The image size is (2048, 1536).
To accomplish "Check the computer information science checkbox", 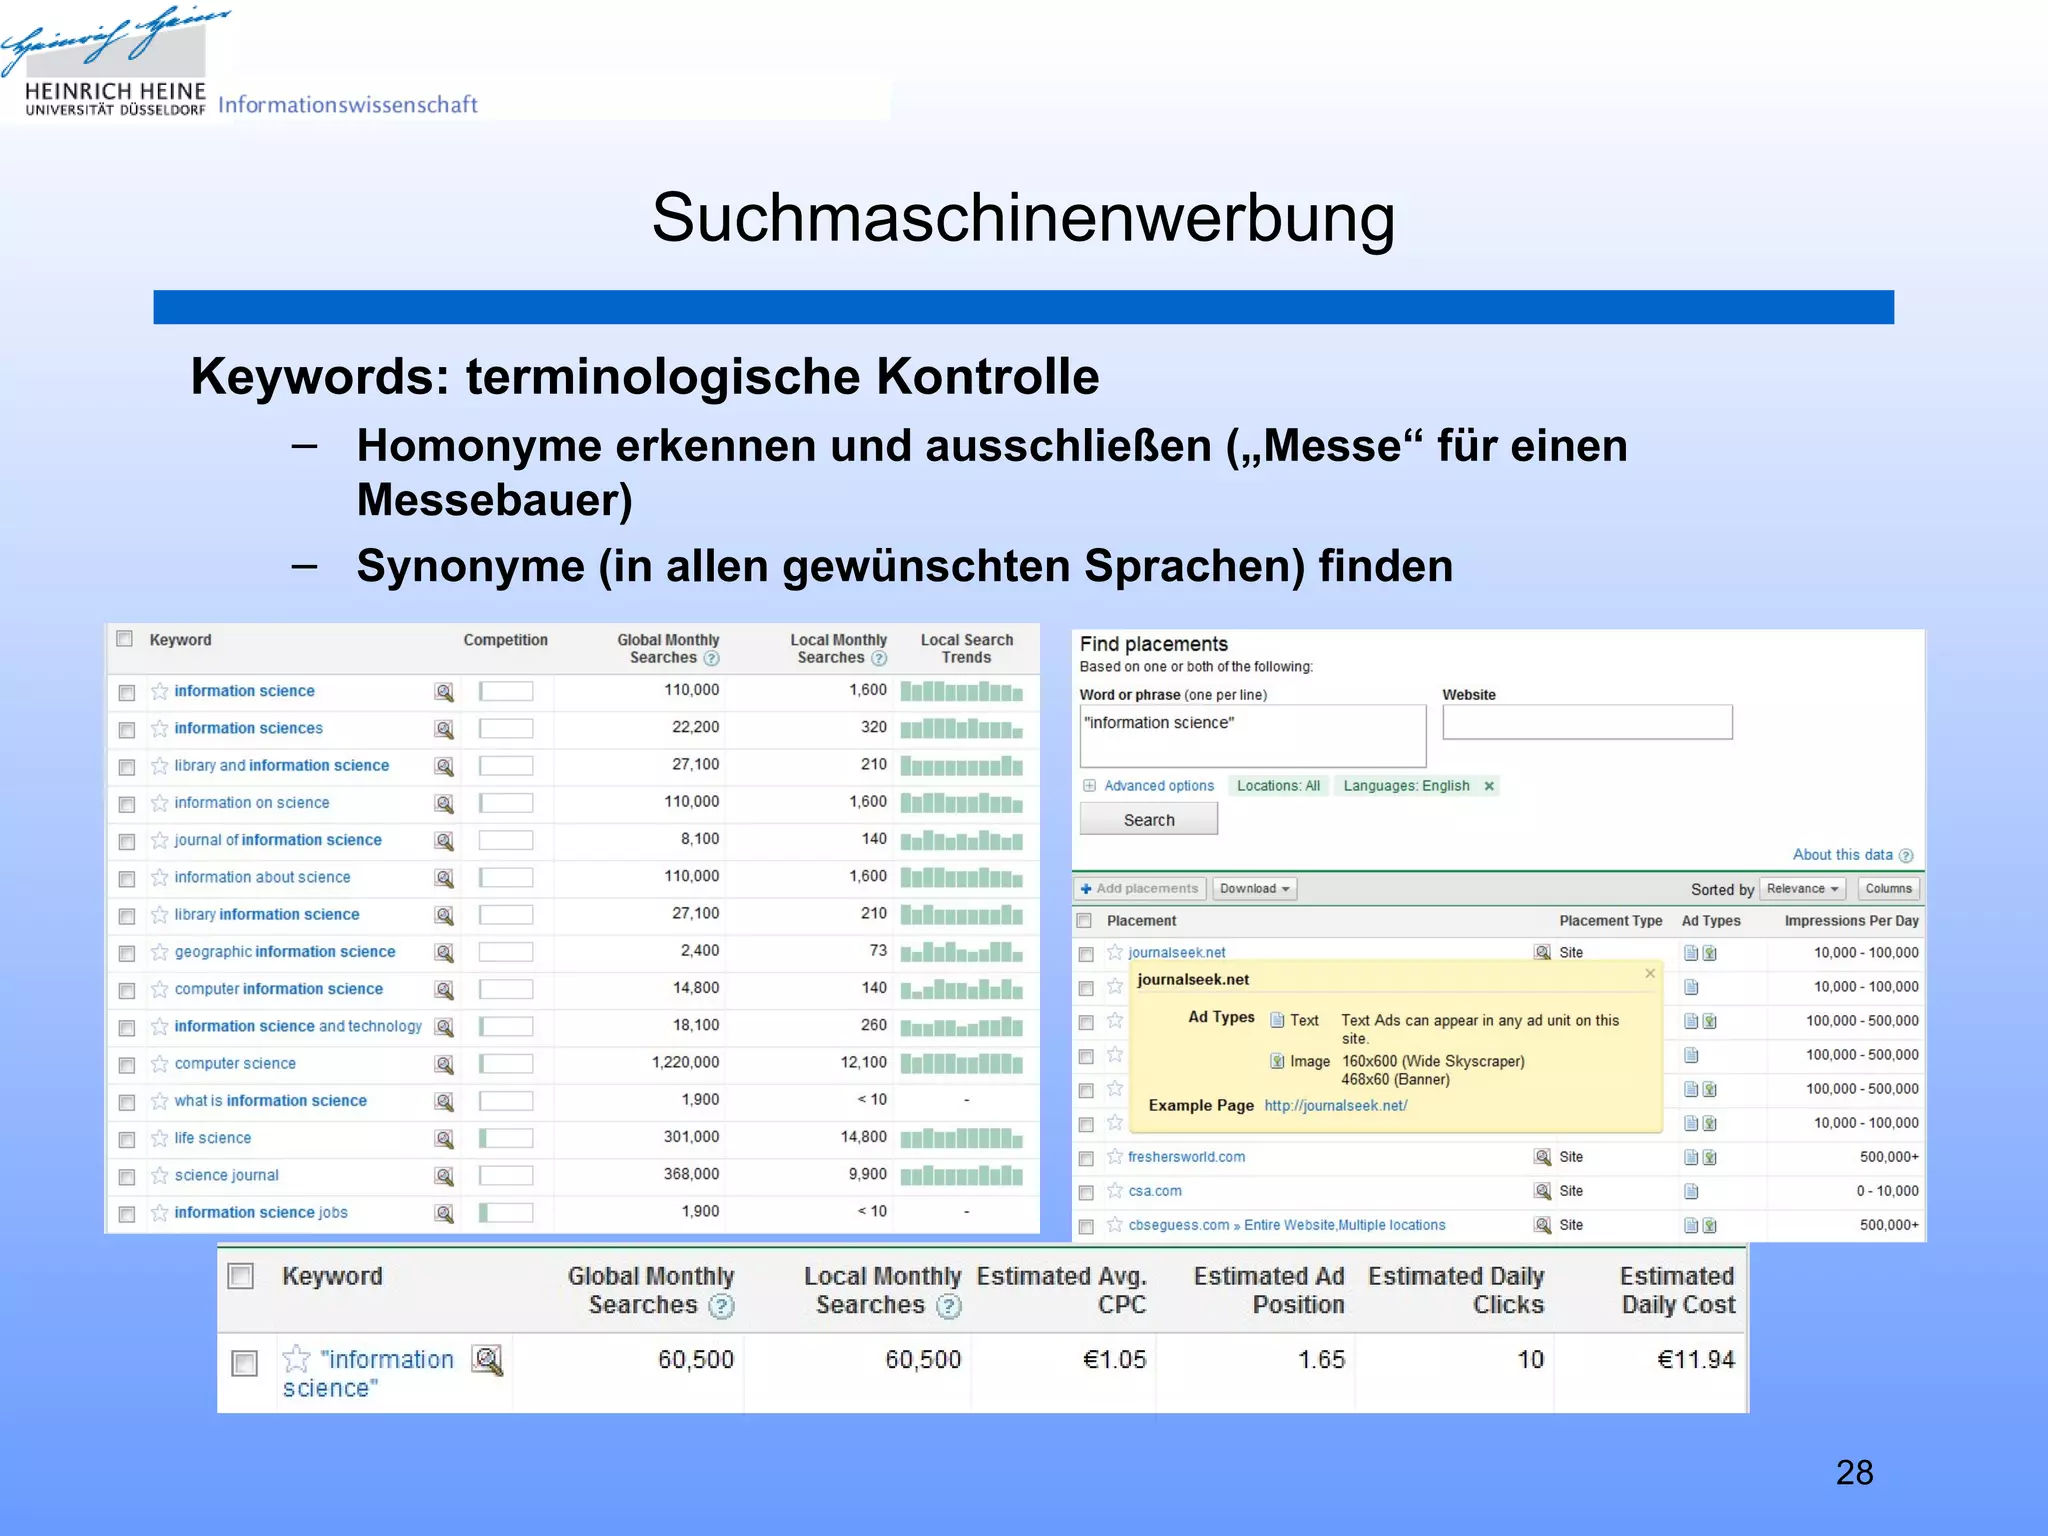I will pos(127,990).
